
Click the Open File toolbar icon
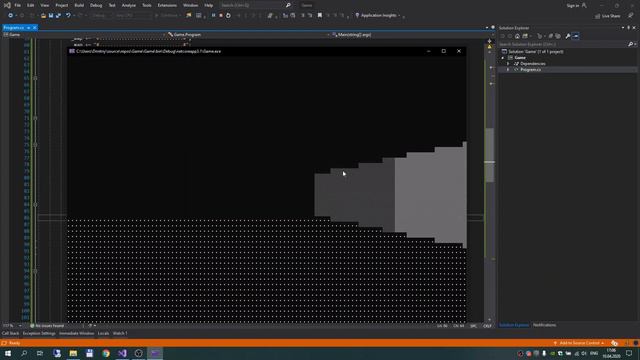[x=43, y=16]
